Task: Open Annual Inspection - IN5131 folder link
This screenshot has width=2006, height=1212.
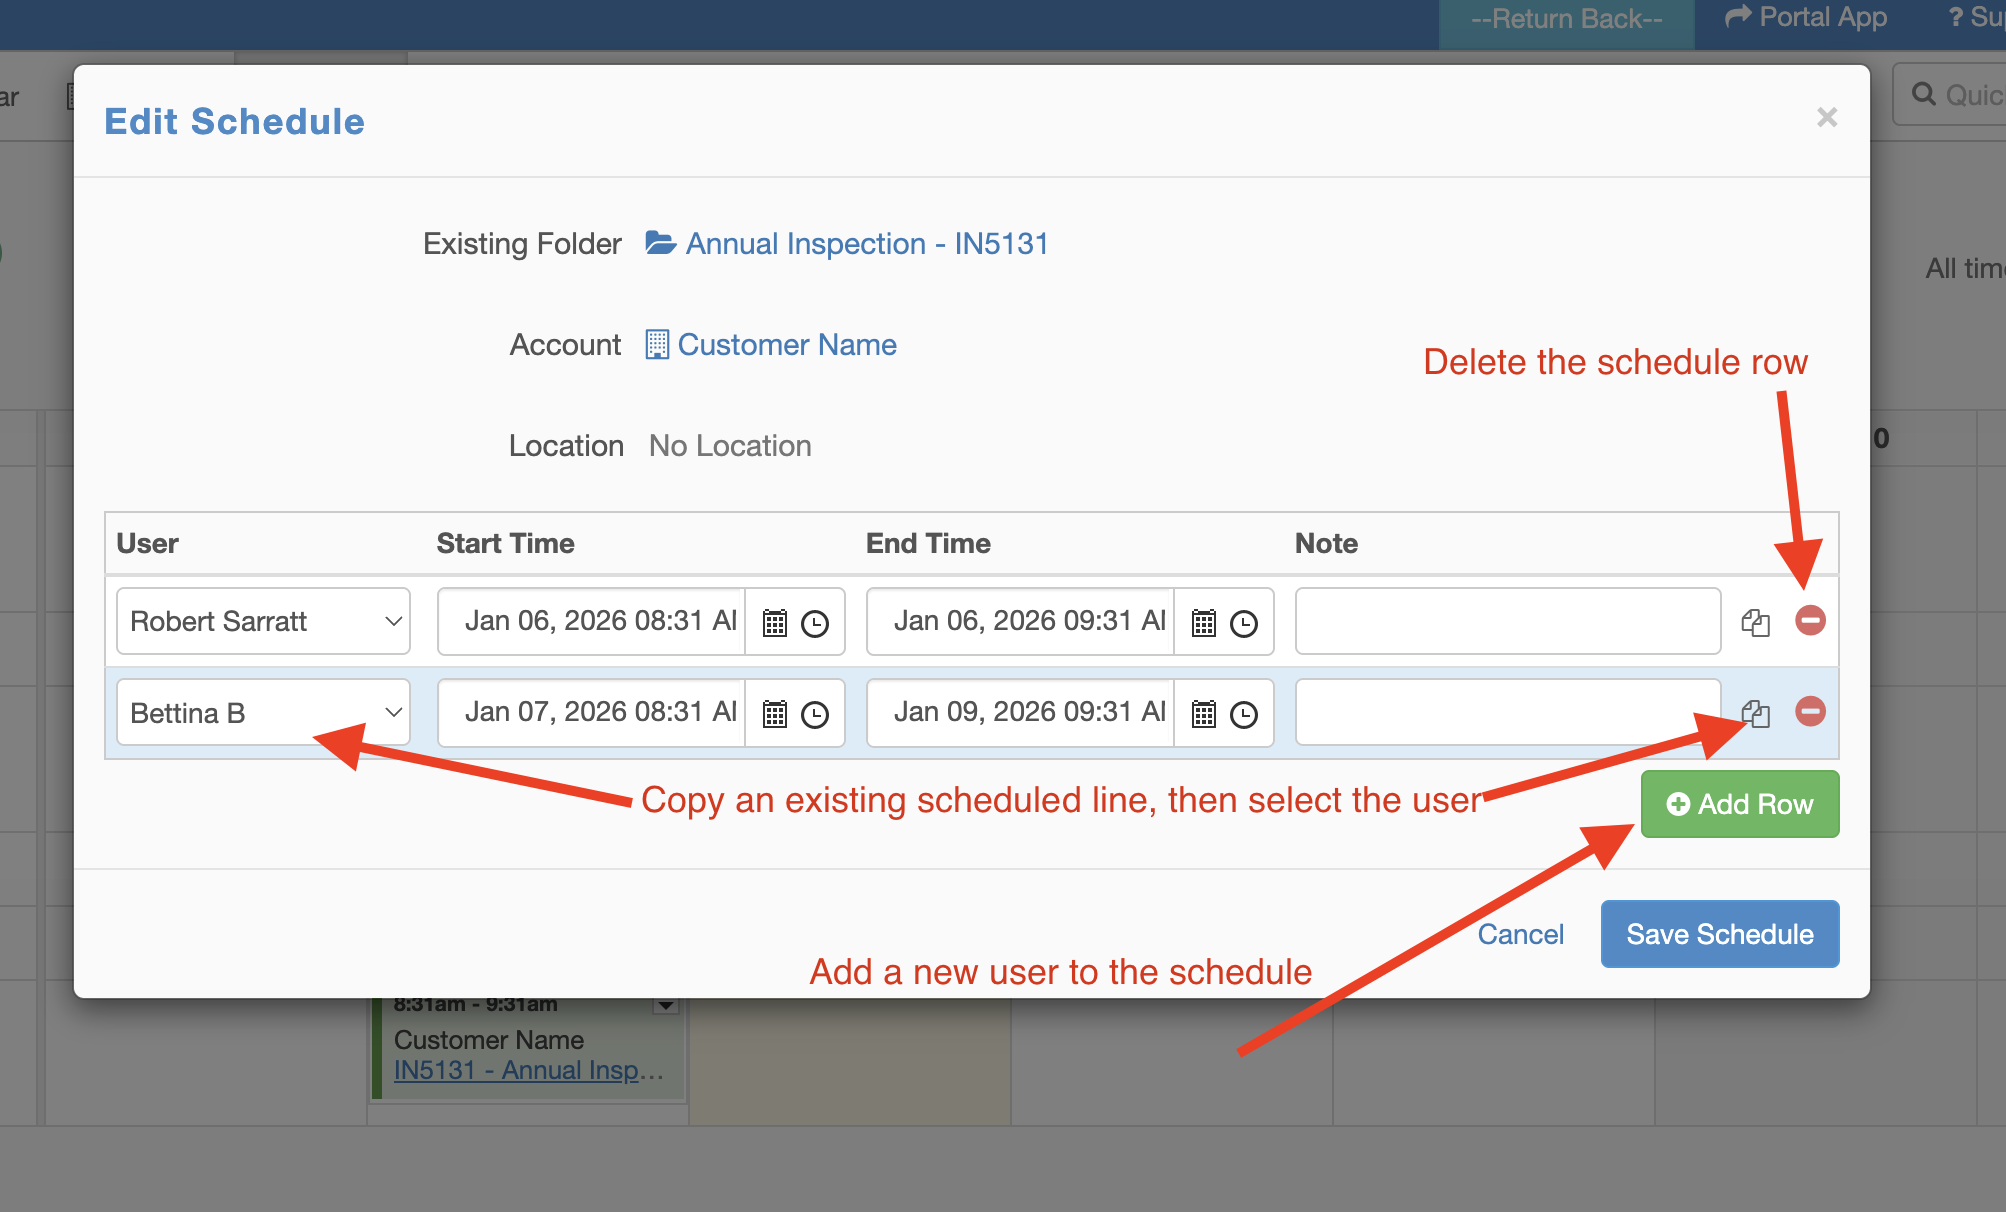Action: 866,244
